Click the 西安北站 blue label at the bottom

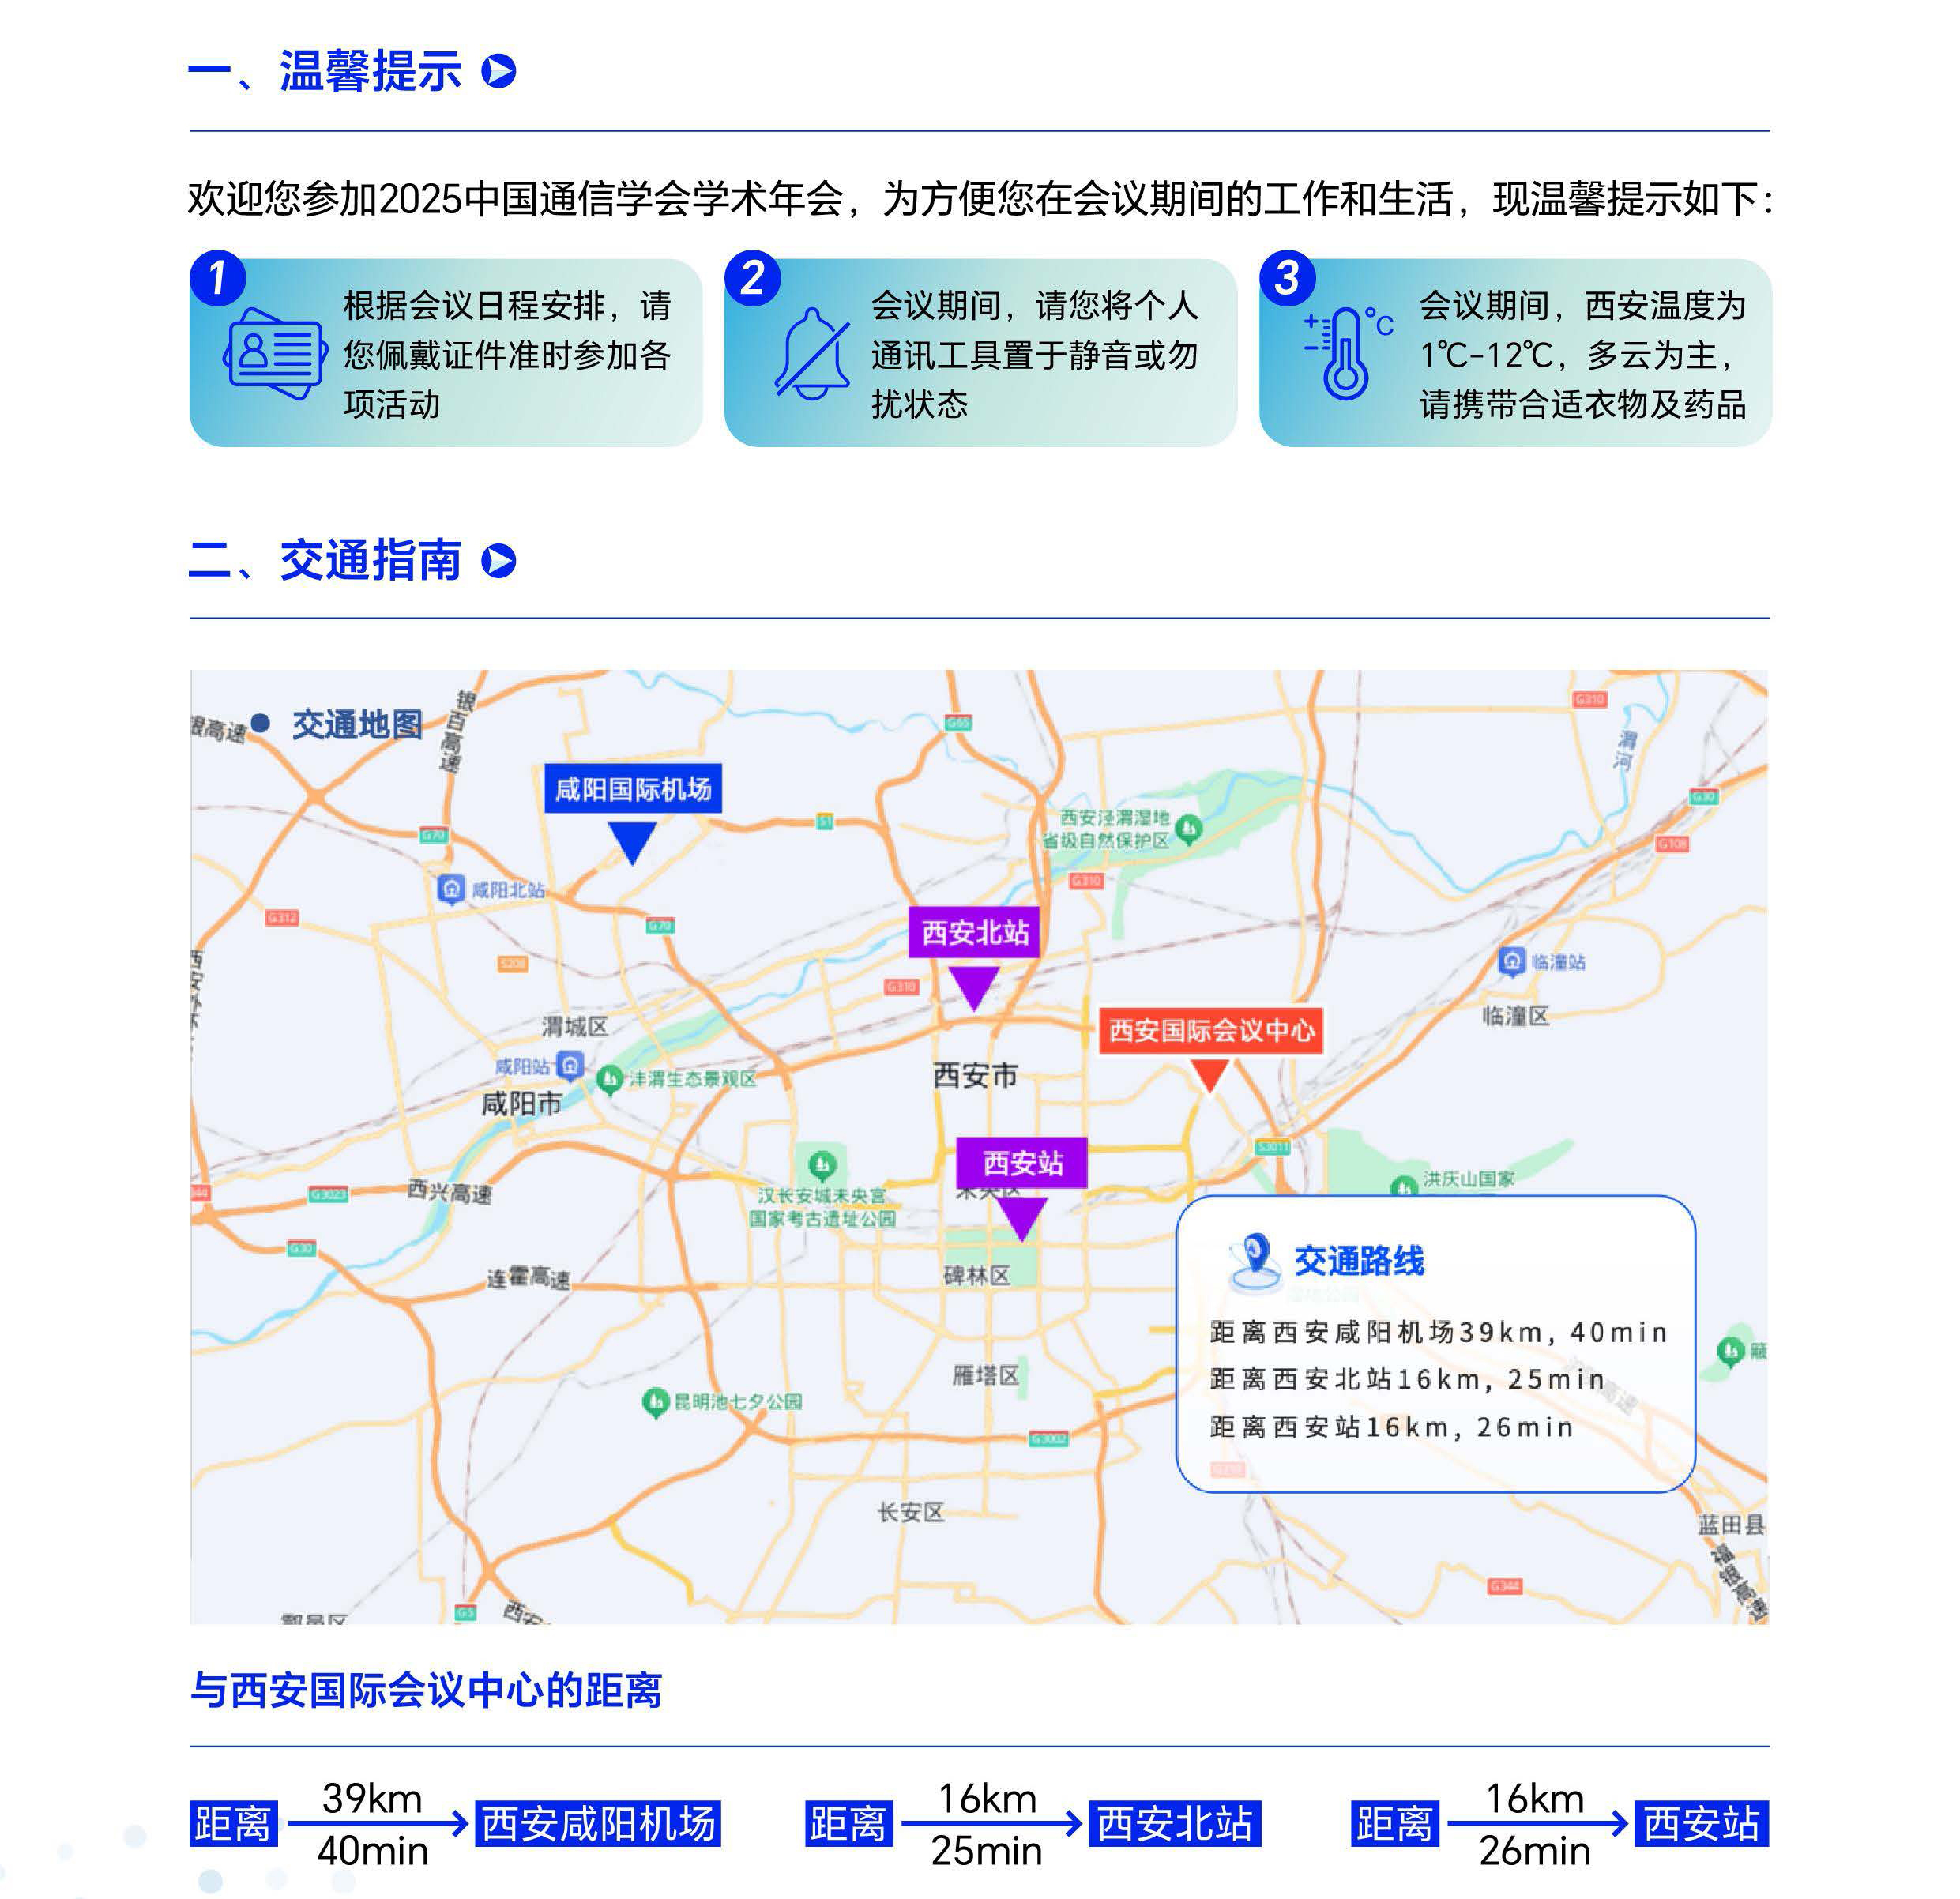coord(1174,1824)
